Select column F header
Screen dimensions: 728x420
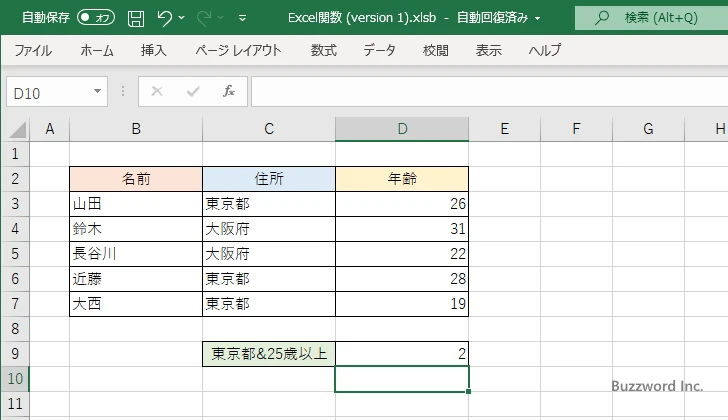click(576, 129)
